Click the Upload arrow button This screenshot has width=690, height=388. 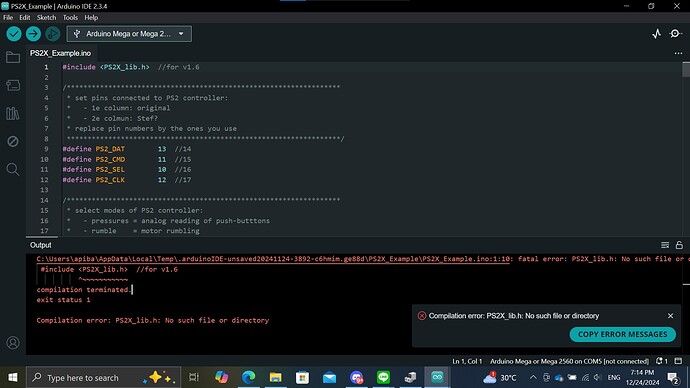[x=33, y=34]
